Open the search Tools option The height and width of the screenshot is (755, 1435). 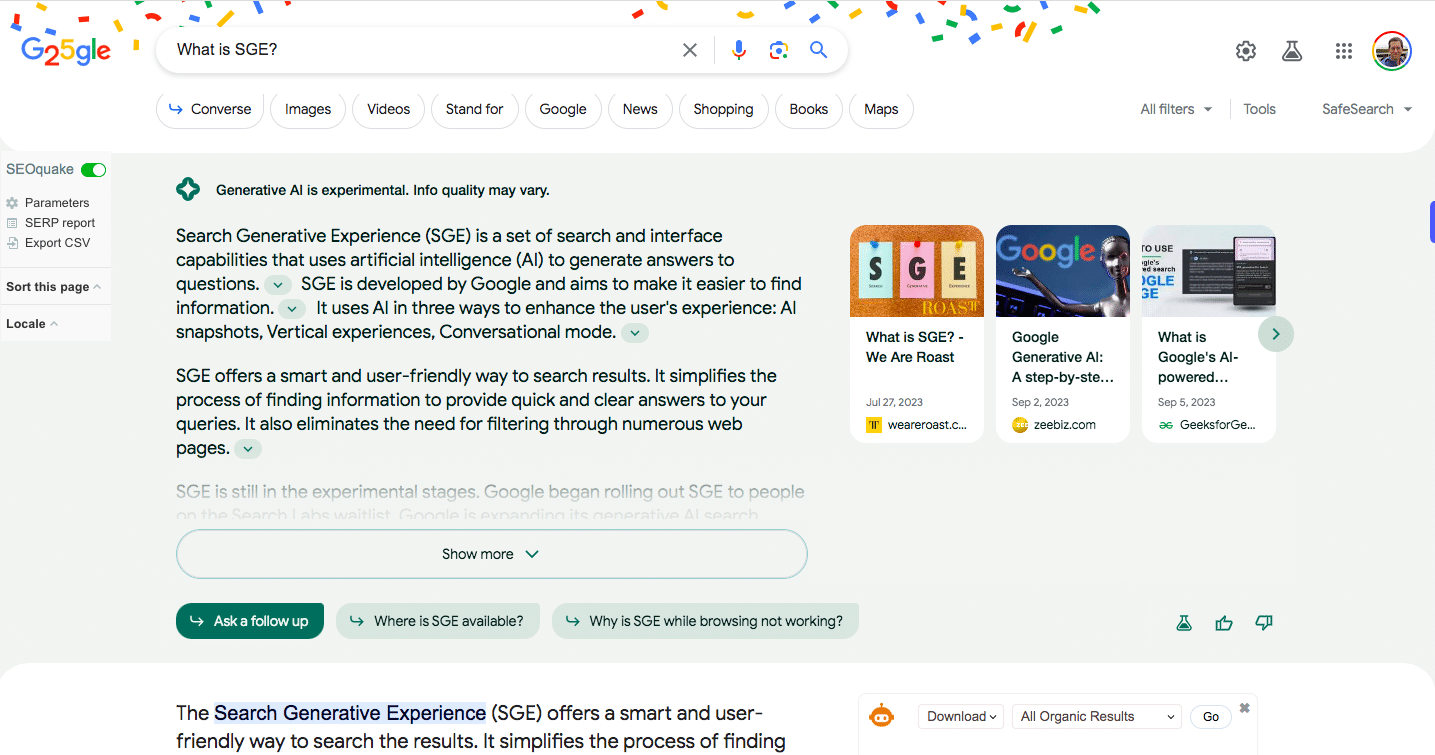coord(1260,109)
